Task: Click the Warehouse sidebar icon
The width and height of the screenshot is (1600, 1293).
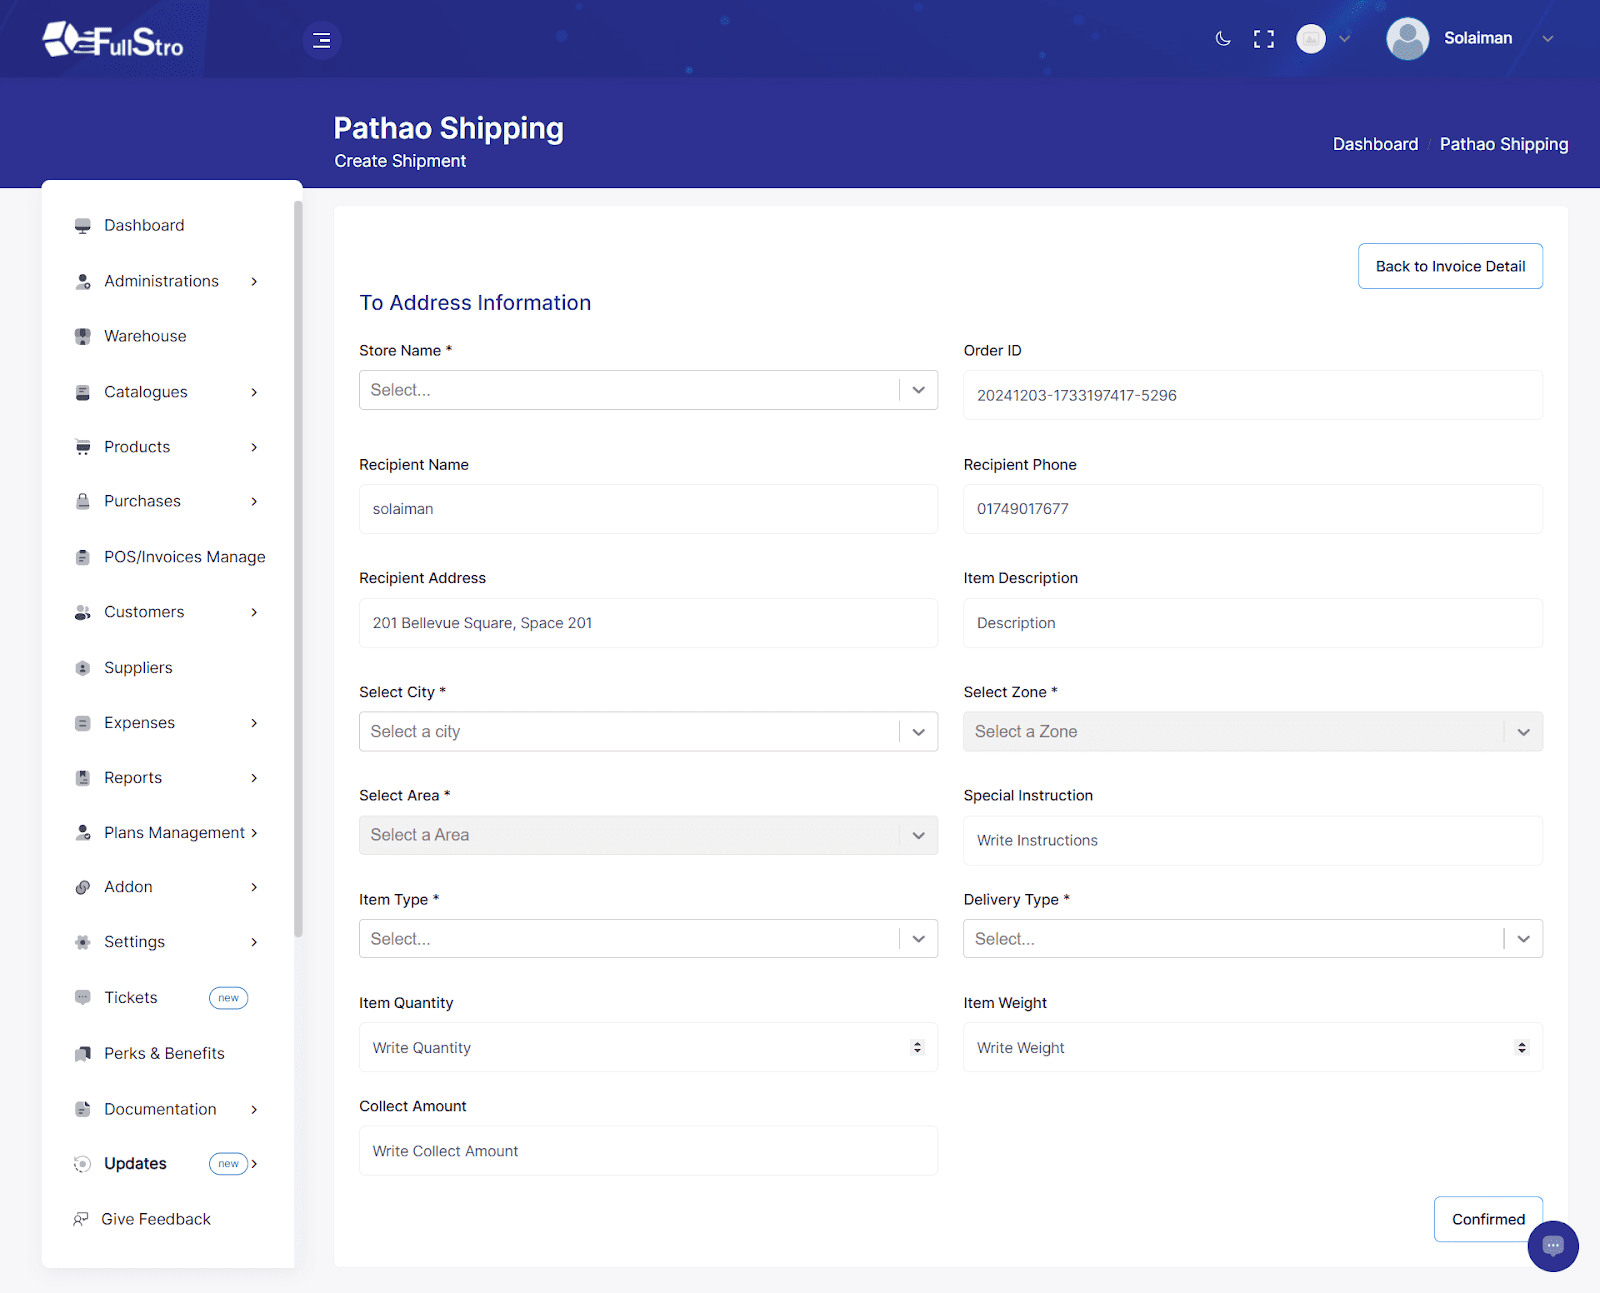Action: [x=83, y=337]
